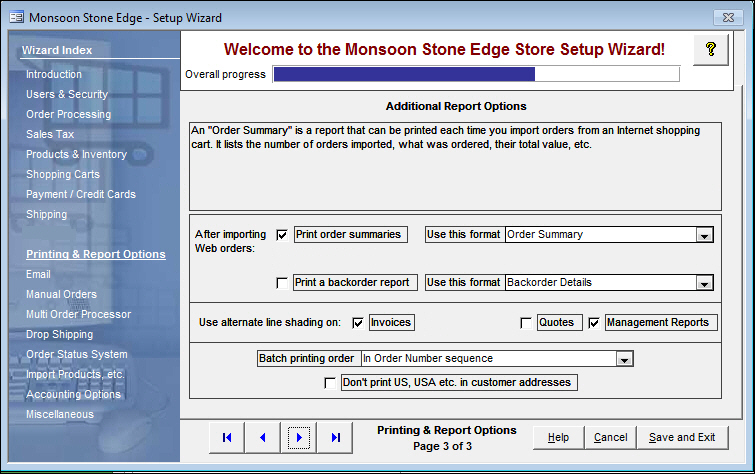Go to Manual Orders section
Viewport: 755px width, 474px height.
pos(61,294)
